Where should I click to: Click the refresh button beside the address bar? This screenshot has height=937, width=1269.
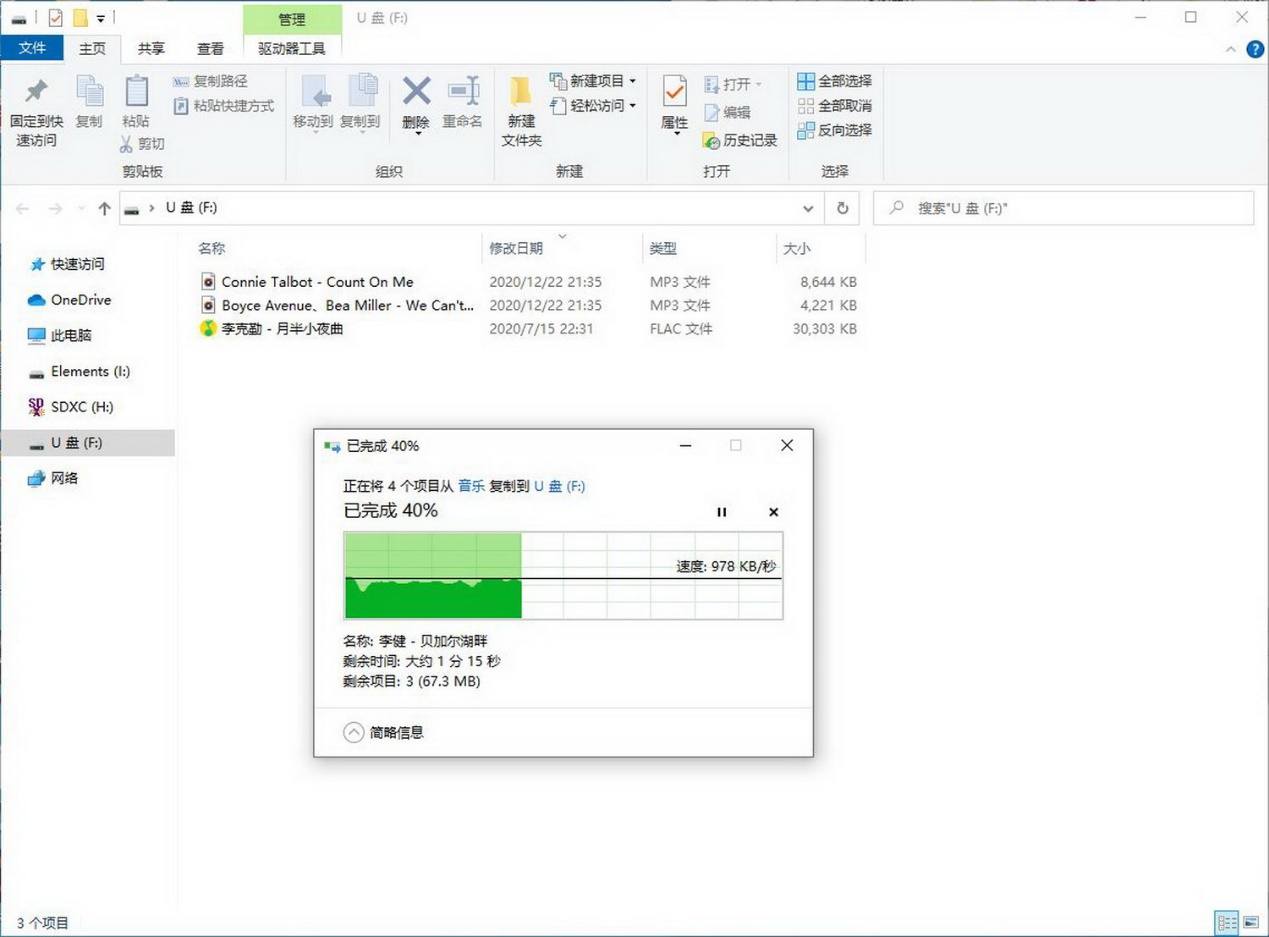coord(842,208)
